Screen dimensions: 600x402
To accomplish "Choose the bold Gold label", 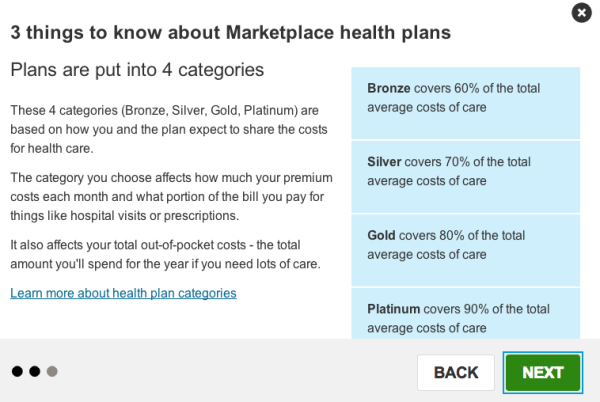I will pyautogui.click(x=381, y=235).
